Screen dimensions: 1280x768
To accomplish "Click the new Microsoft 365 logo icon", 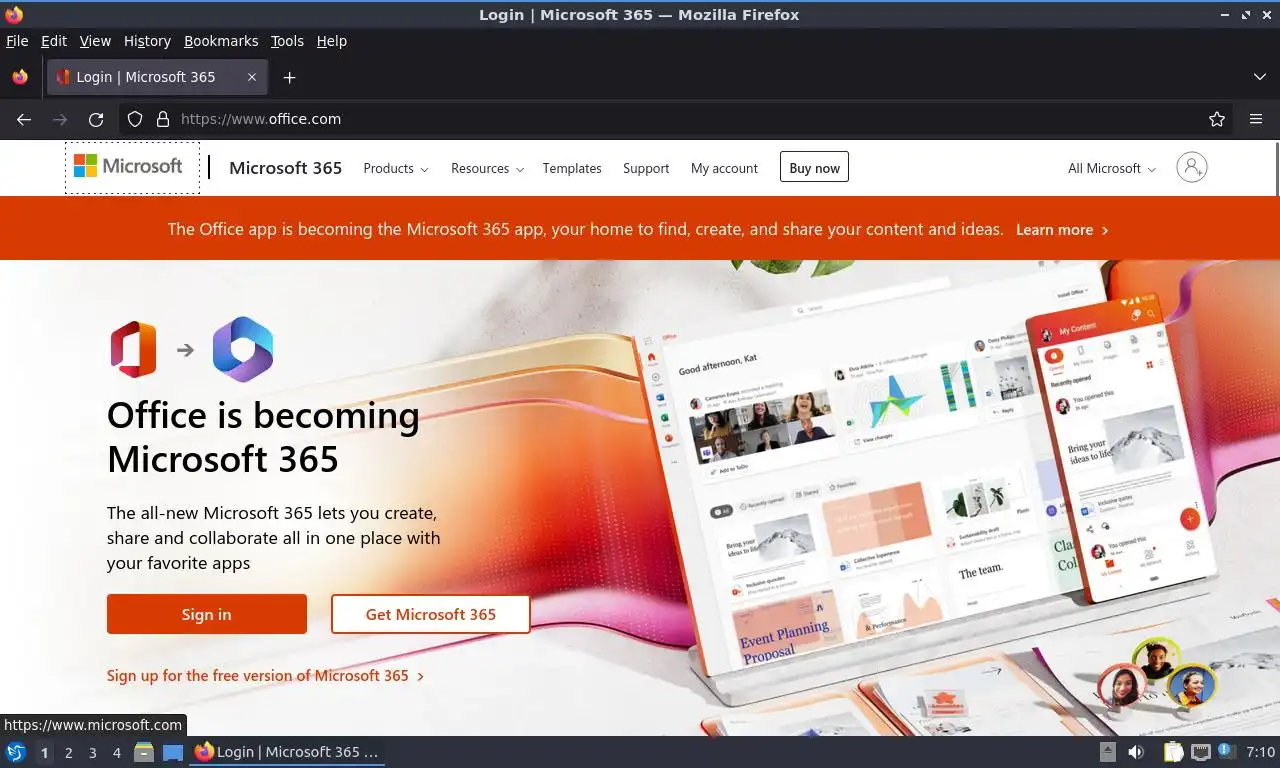I will [x=243, y=349].
